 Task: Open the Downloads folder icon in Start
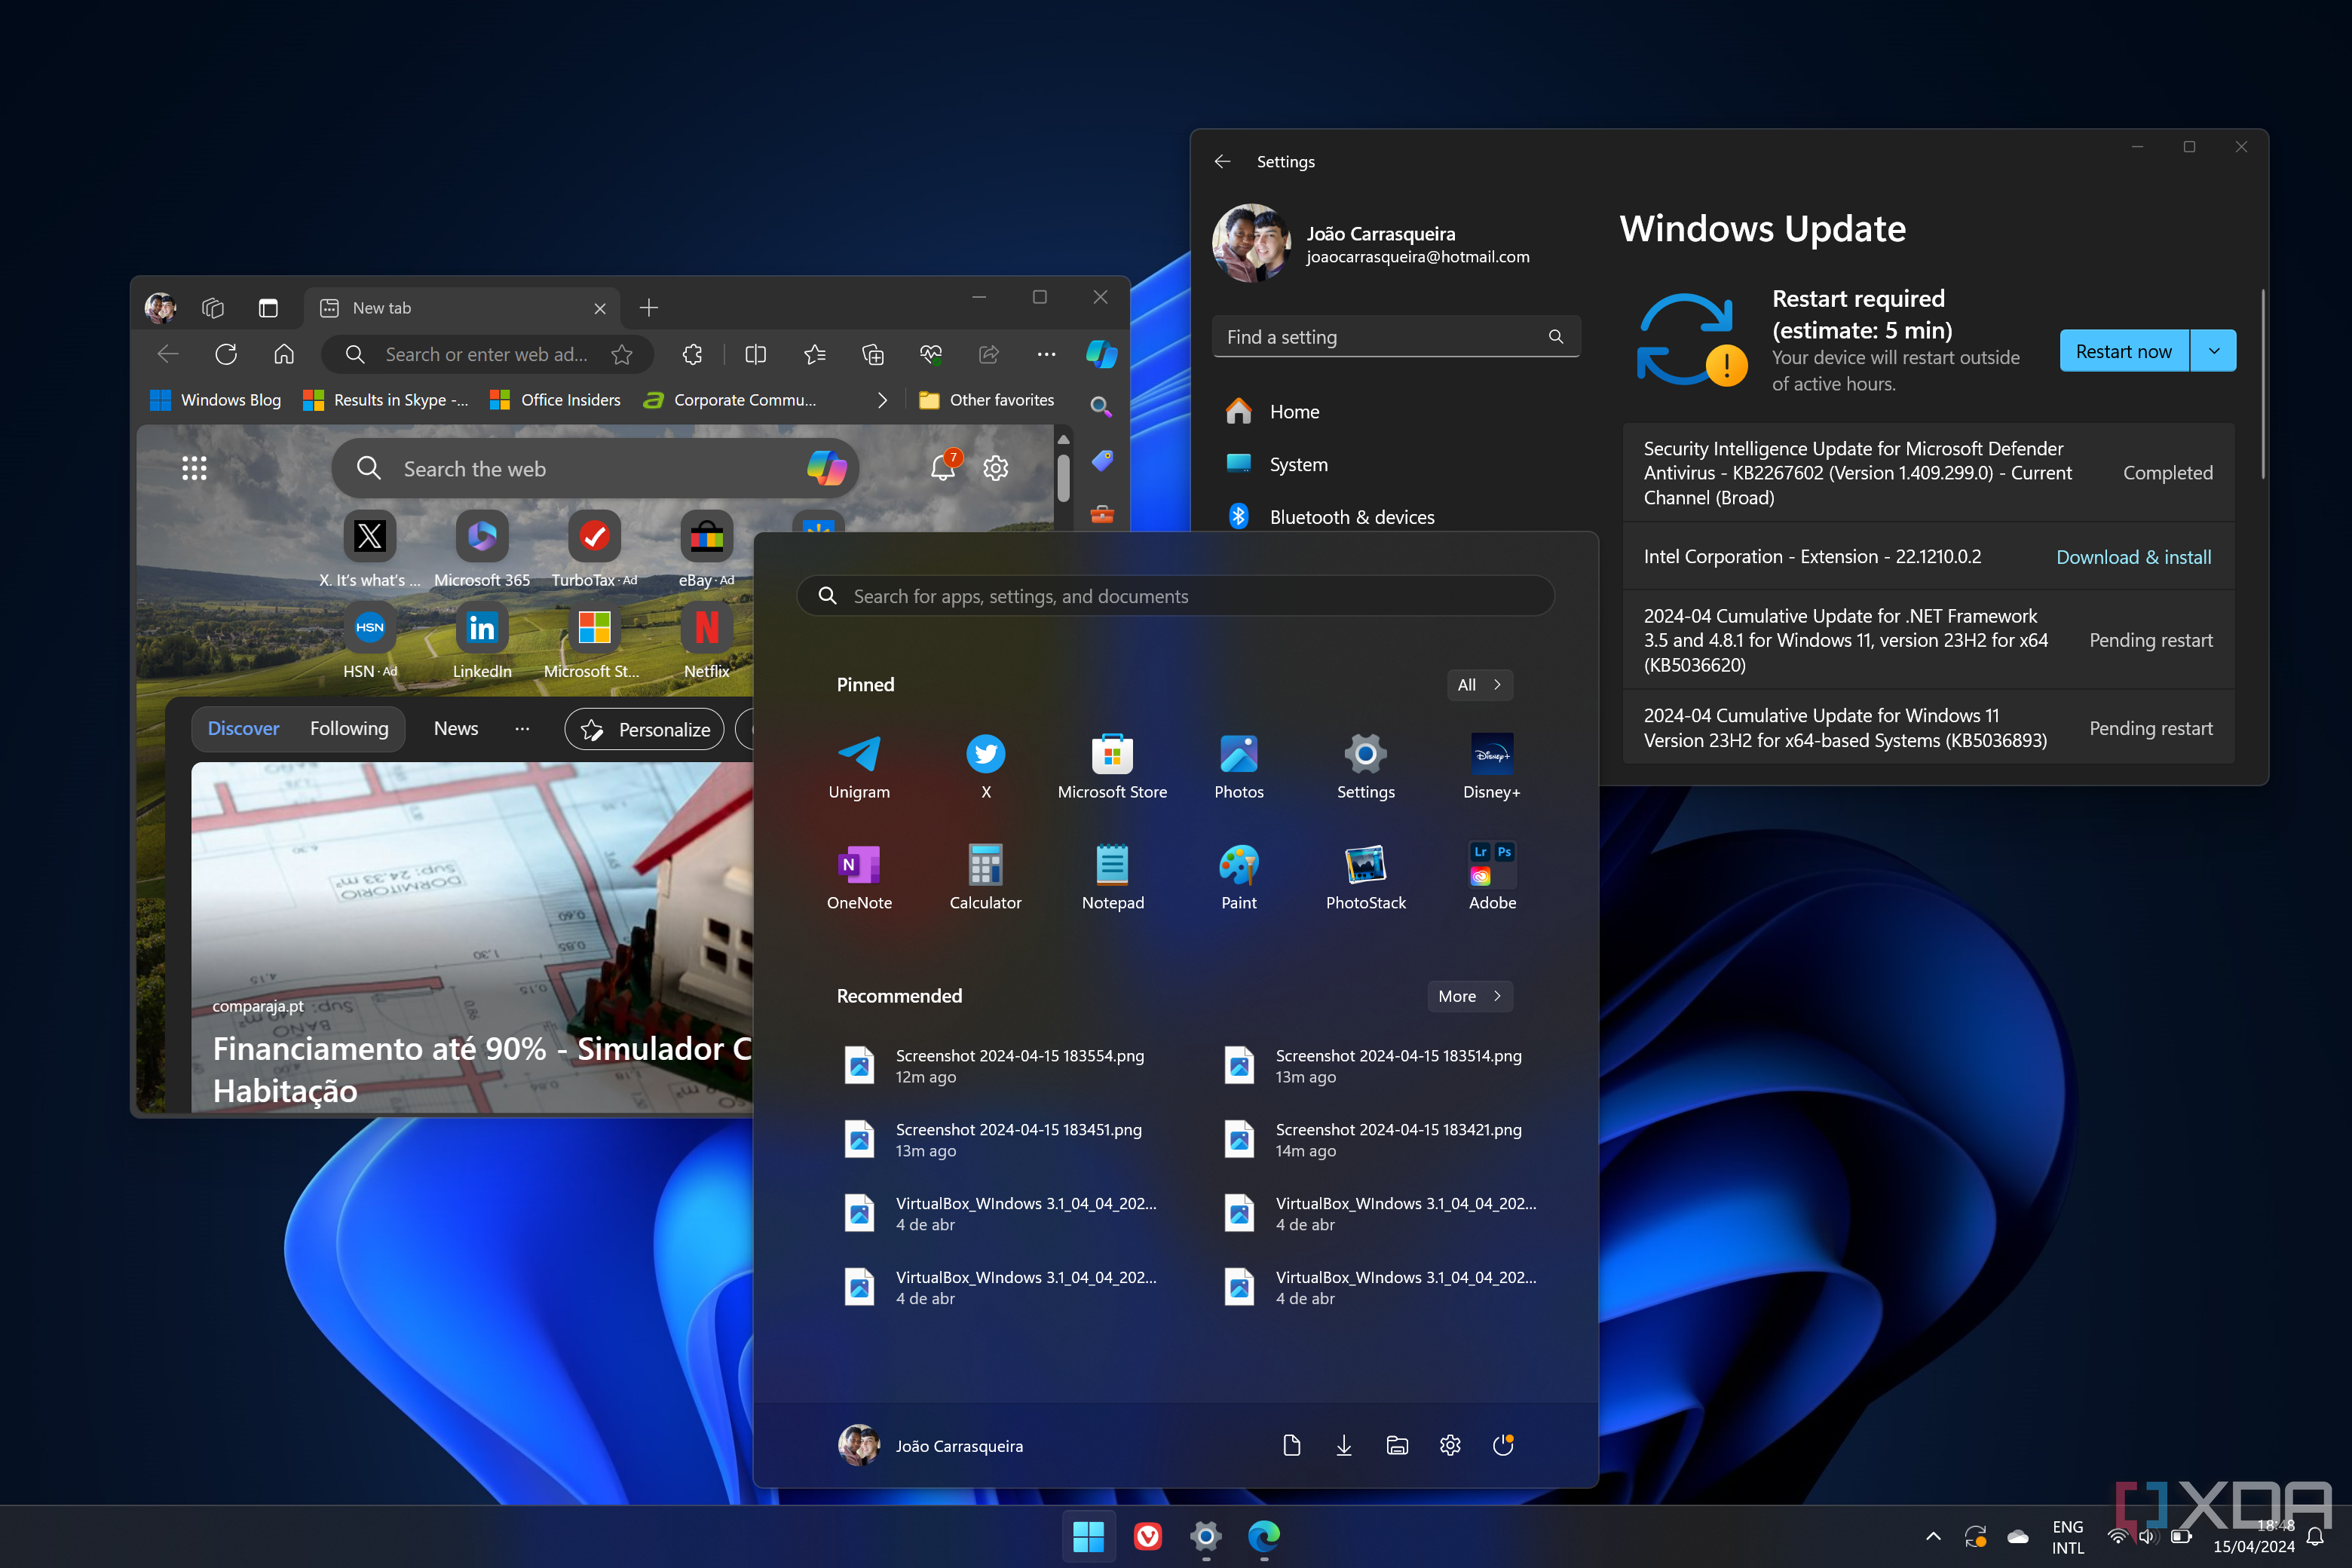(x=1344, y=1445)
